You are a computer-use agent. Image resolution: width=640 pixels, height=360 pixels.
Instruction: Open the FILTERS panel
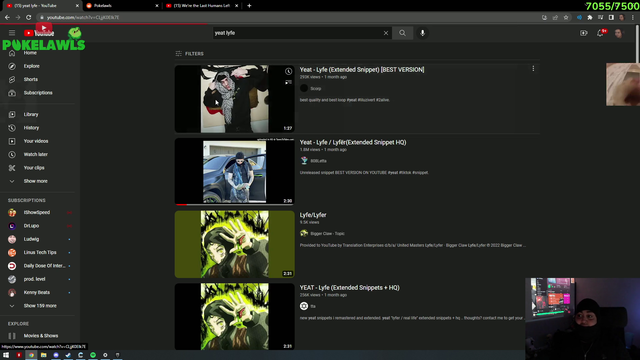pyautogui.click(x=189, y=53)
